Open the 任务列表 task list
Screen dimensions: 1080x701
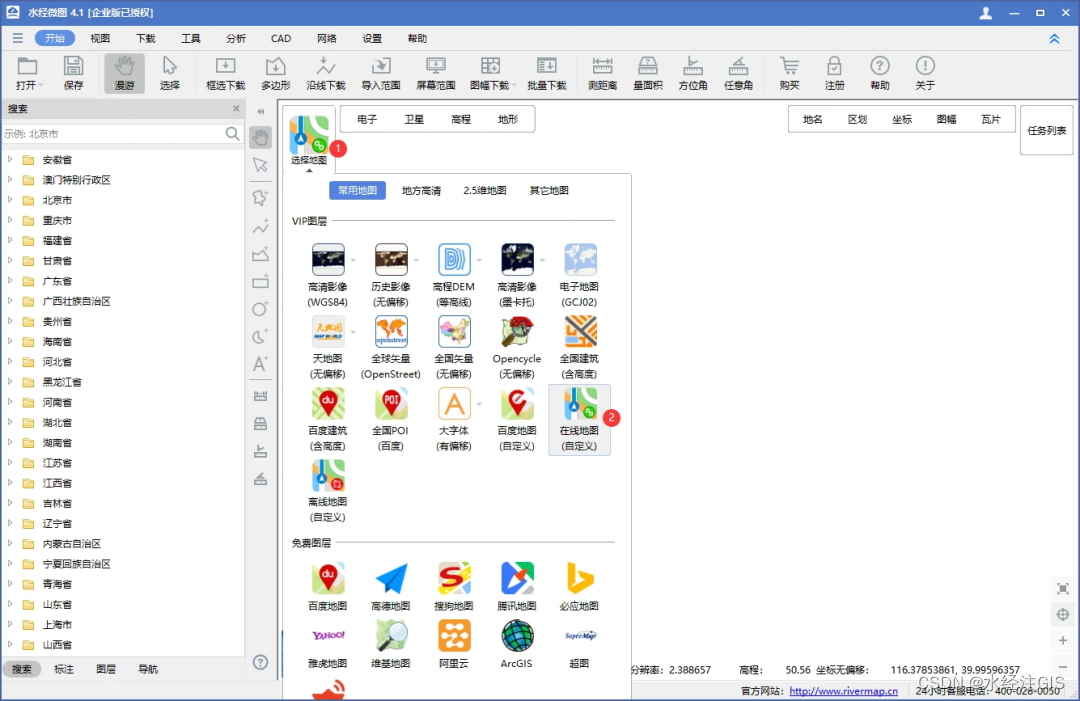point(1047,130)
